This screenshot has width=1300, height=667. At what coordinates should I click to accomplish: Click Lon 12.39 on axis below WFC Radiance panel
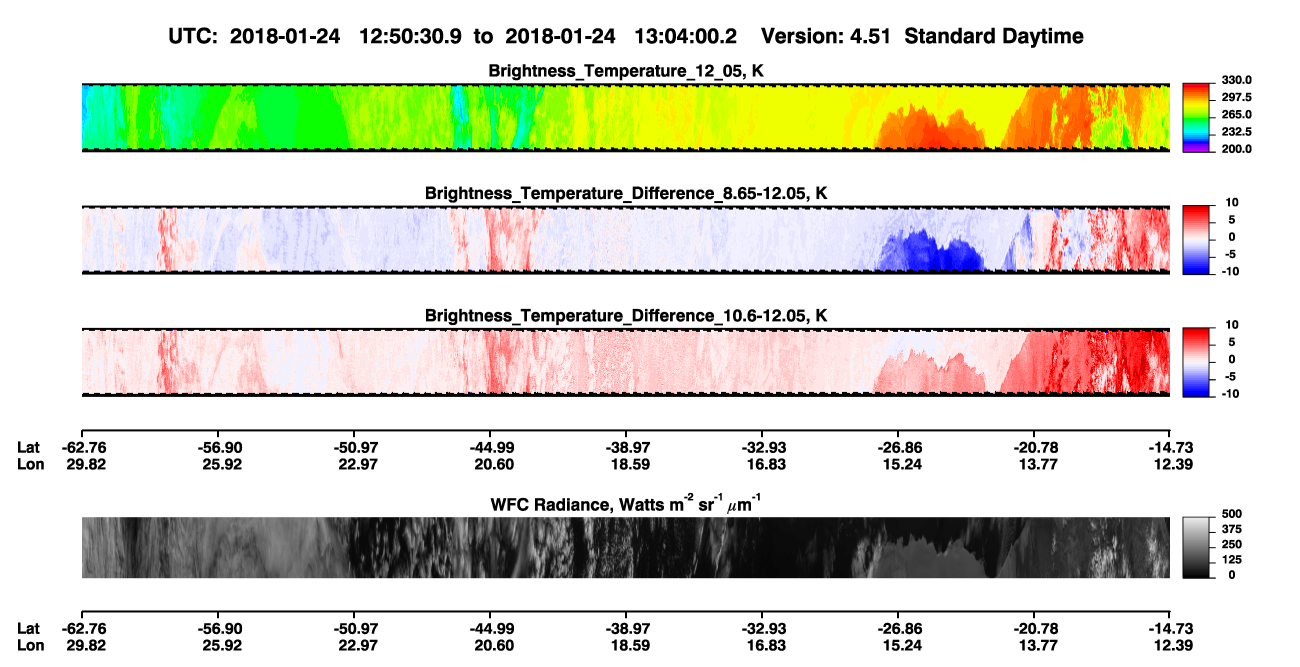[1175, 645]
